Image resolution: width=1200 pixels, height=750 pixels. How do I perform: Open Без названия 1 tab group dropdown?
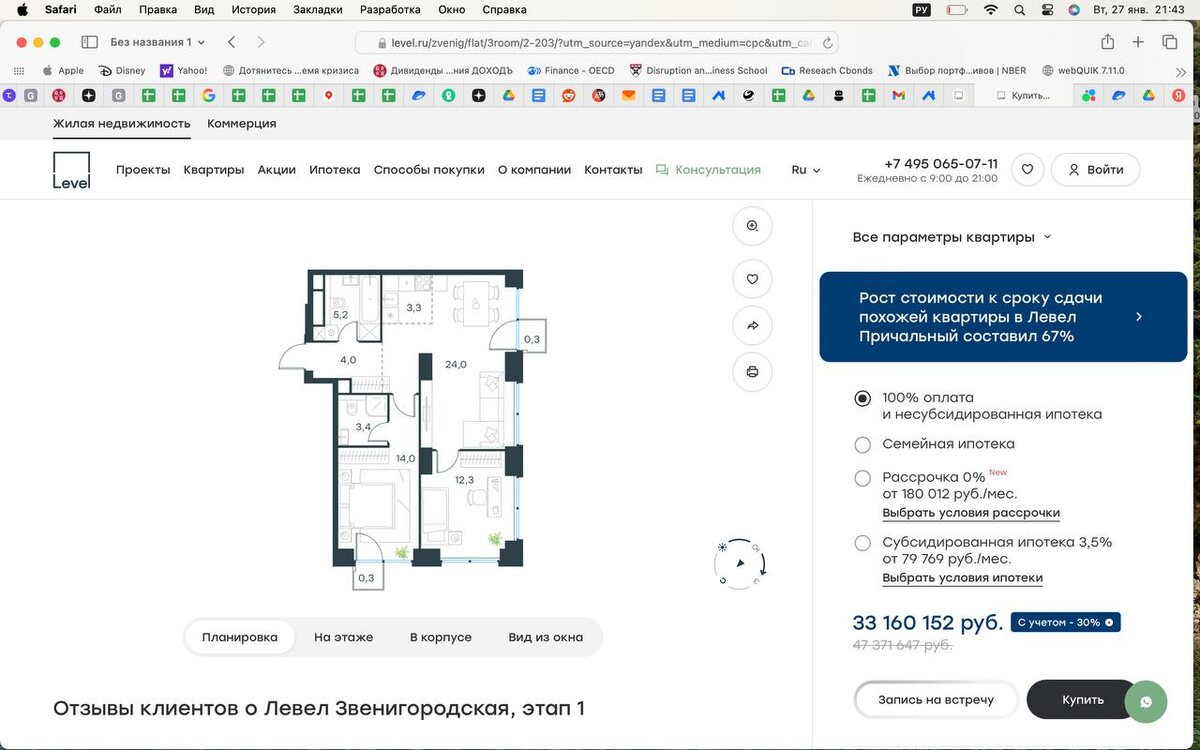pyautogui.click(x=157, y=42)
